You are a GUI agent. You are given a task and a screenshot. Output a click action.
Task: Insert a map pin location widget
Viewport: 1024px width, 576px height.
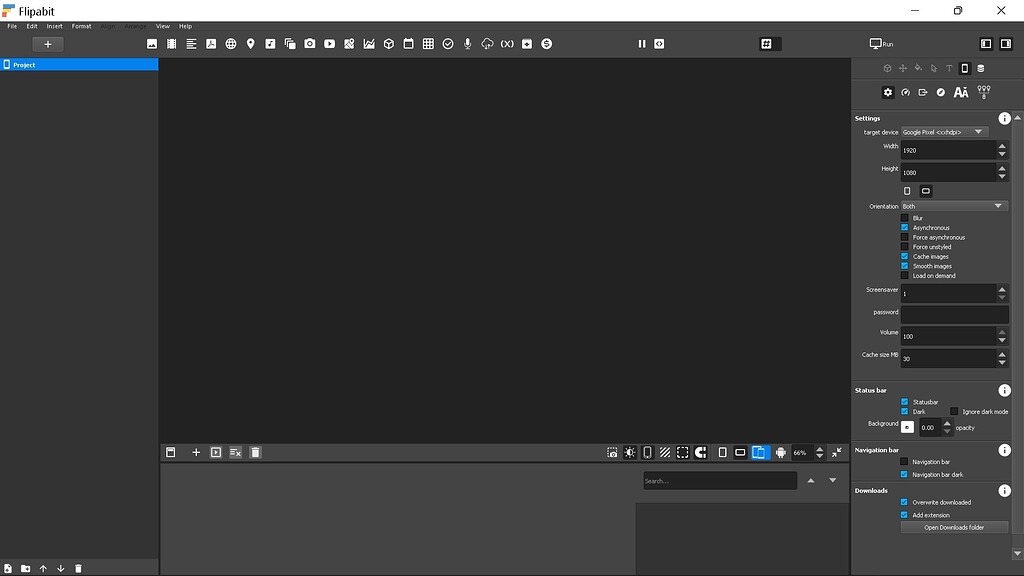click(x=250, y=44)
